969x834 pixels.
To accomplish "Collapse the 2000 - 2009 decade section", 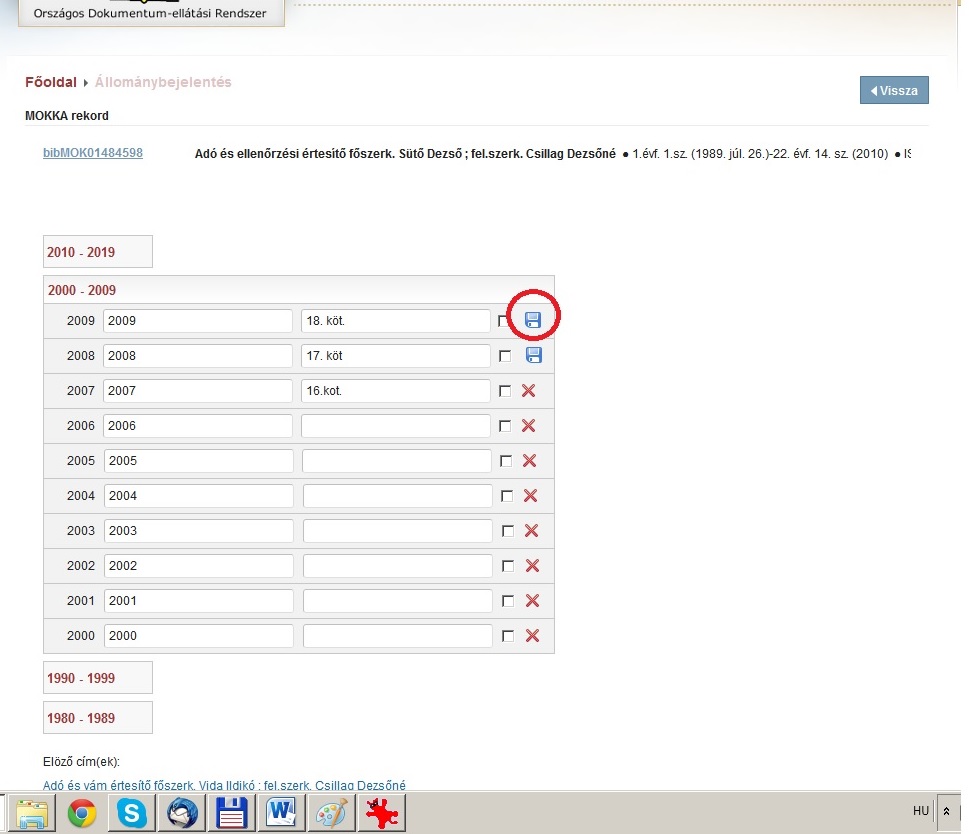I will pos(81,290).
